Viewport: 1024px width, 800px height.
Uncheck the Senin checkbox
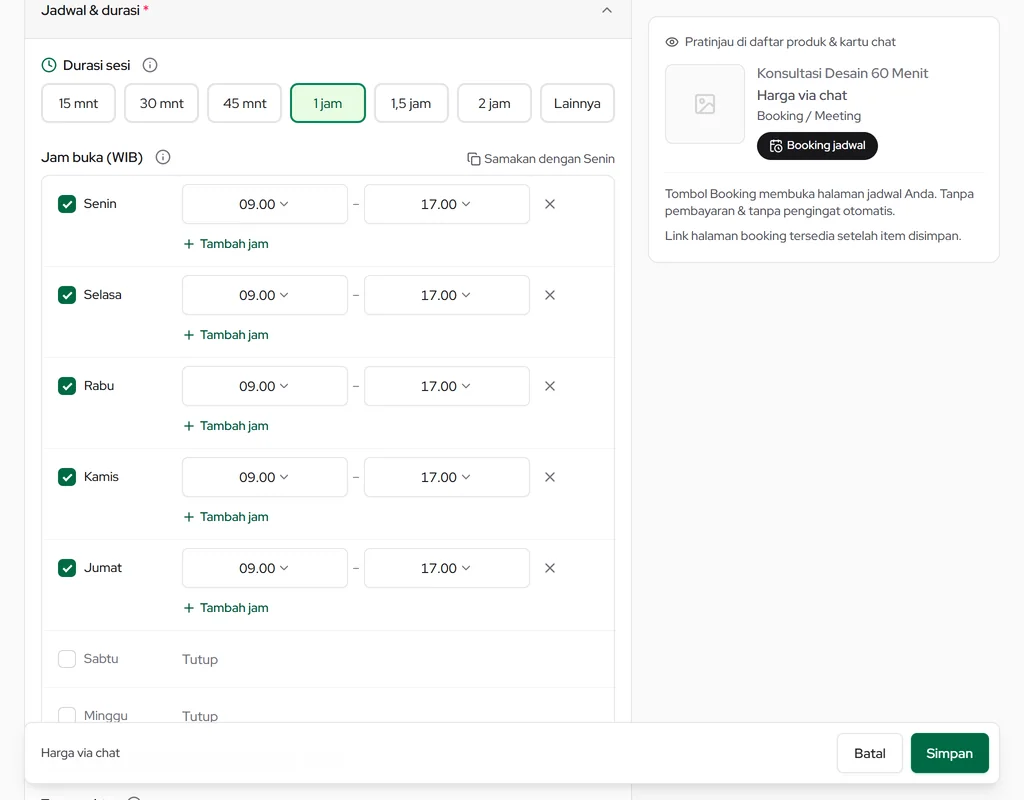(x=67, y=204)
